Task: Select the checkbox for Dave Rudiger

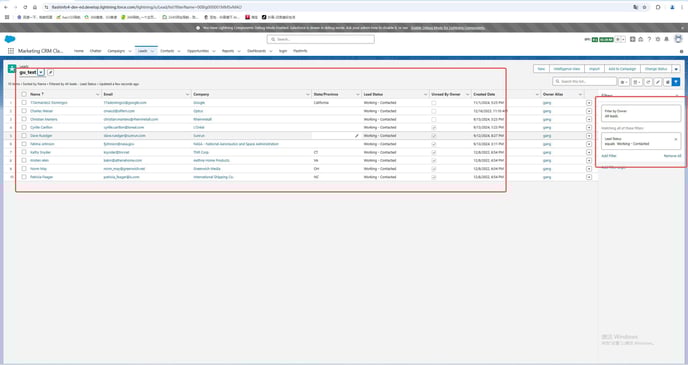Action: tap(24, 136)
